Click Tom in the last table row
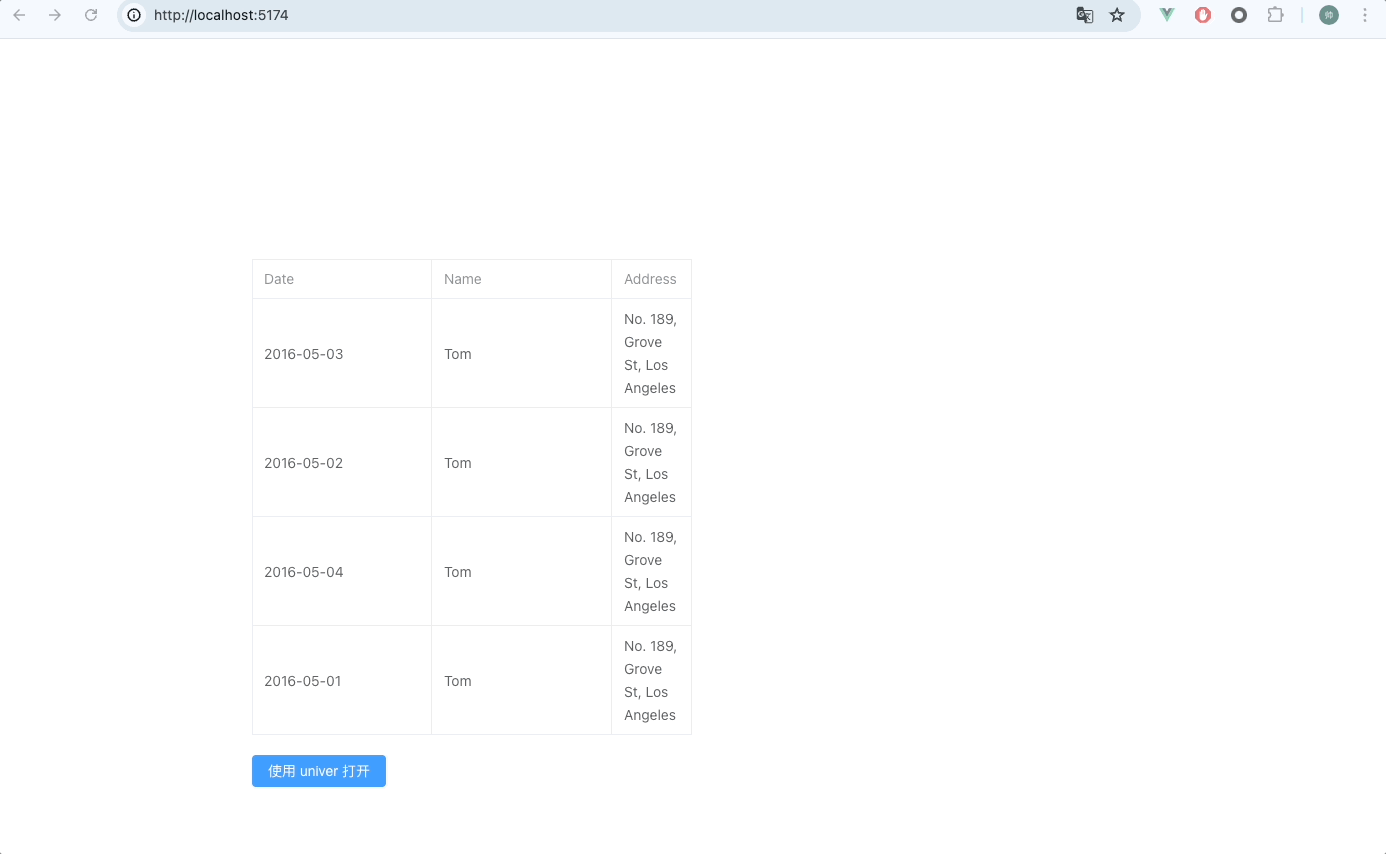1386x854 pixels. point(457,681)
